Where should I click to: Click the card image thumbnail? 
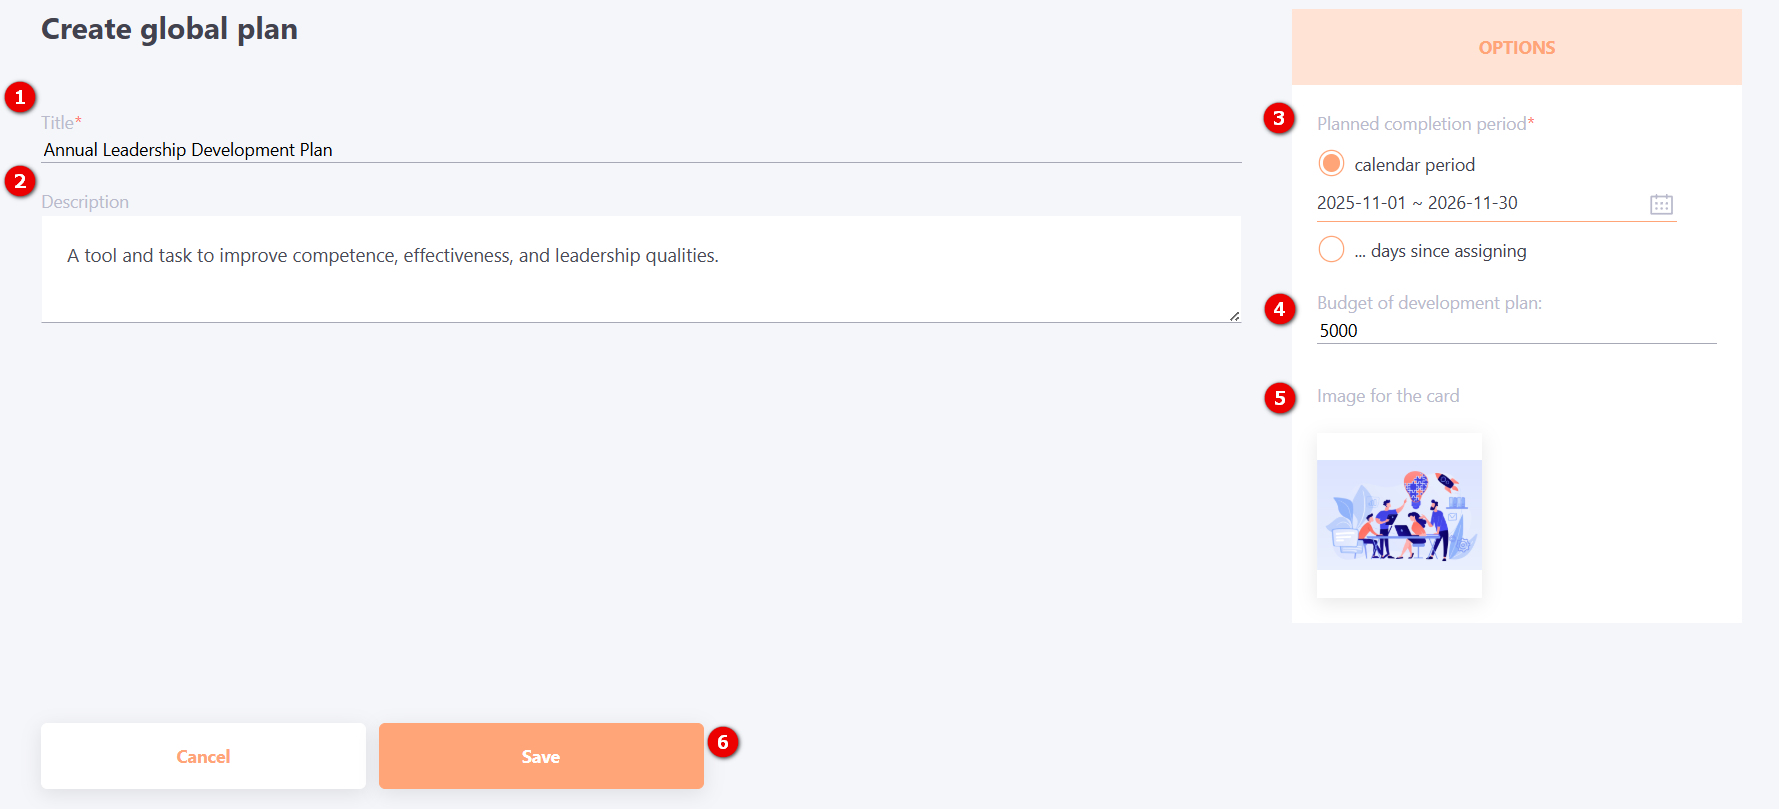coord(1399,515)
